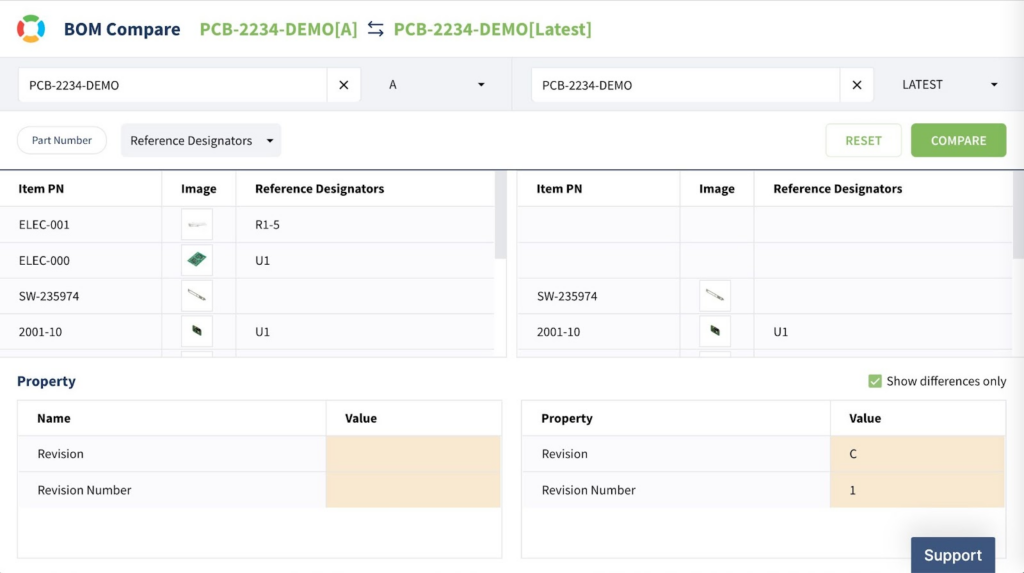
Task: Select the Part Number chip
Action: click(x=62, y=140)
